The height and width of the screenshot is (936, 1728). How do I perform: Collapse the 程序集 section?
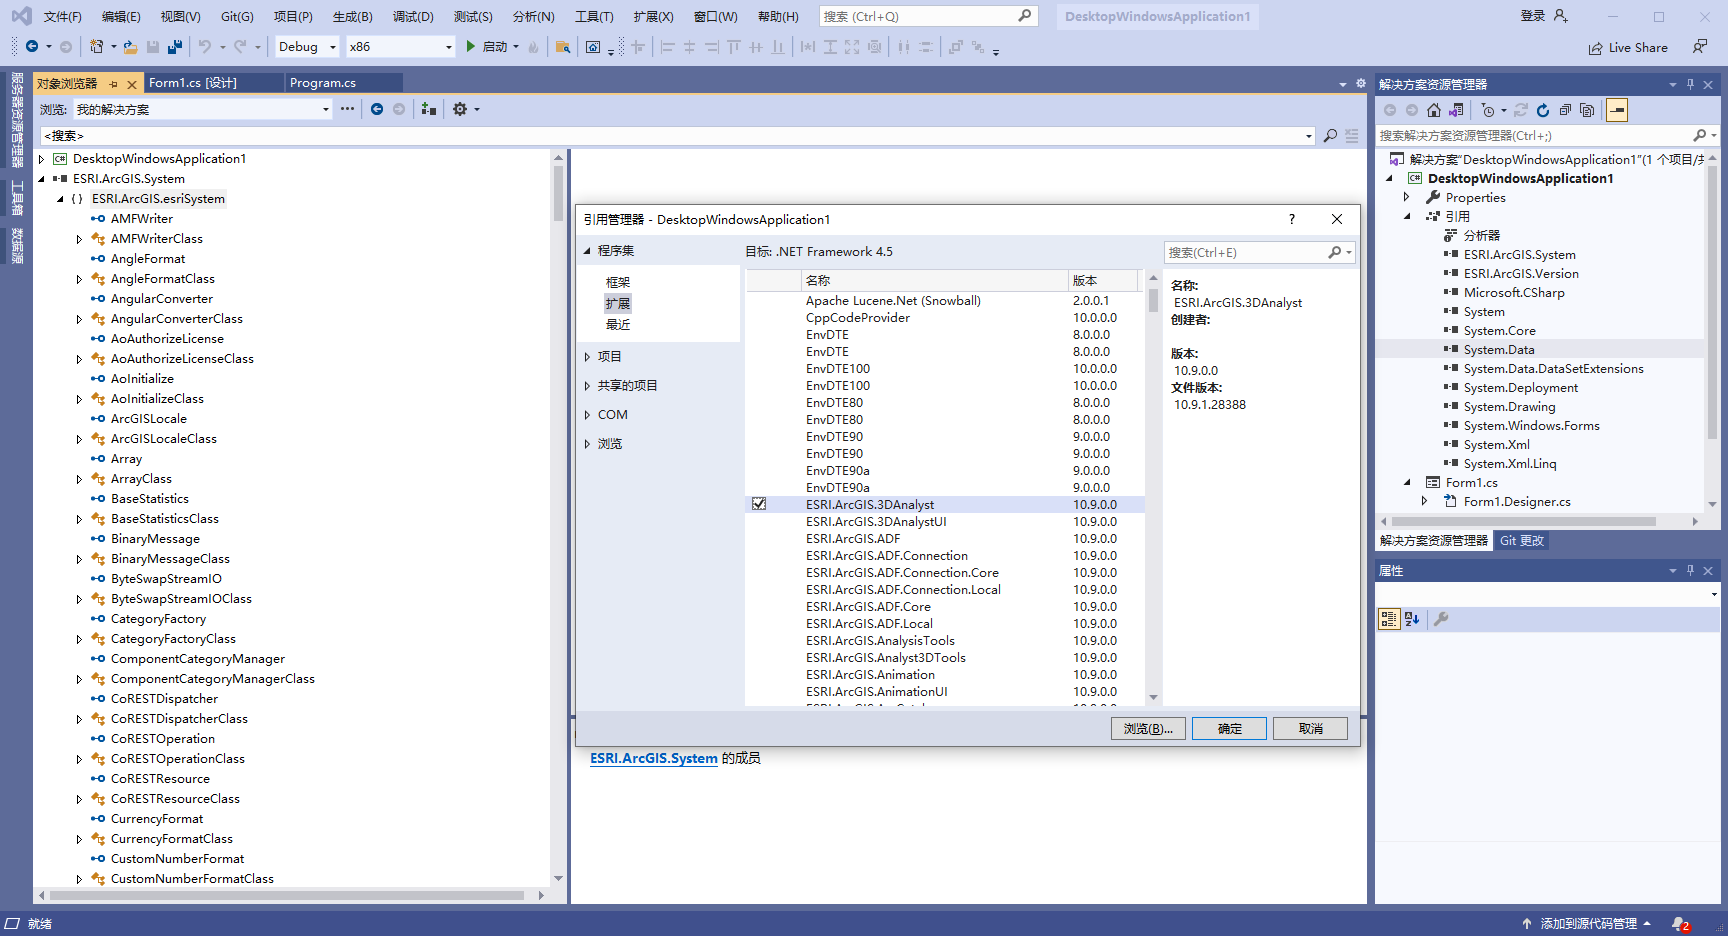click(587, 251)
